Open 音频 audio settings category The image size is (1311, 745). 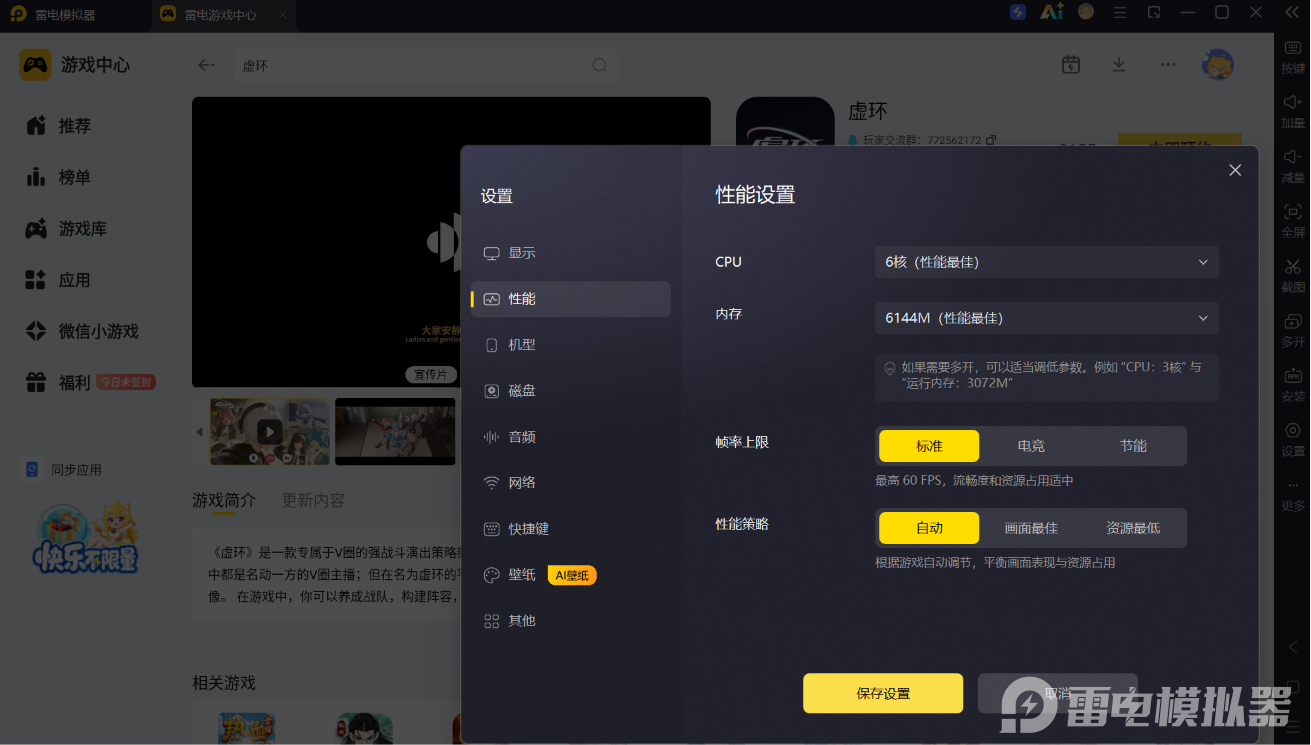(571, 437)
